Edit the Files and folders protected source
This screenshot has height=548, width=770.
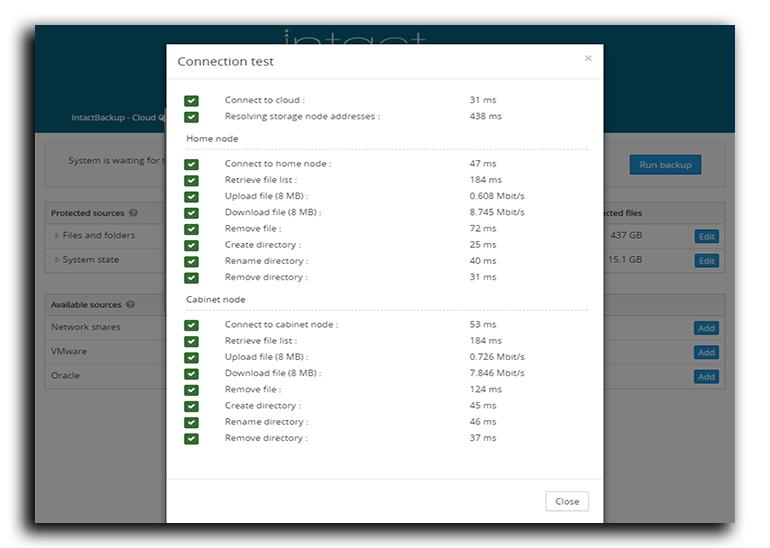click(x=706, y=237)
